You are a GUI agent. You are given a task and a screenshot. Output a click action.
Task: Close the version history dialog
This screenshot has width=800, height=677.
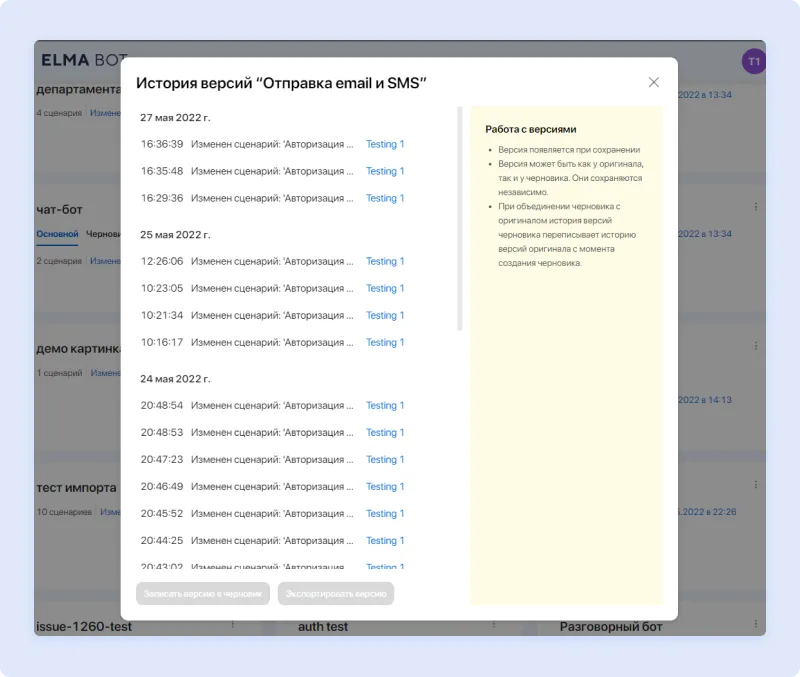click(x=654, y=82)
